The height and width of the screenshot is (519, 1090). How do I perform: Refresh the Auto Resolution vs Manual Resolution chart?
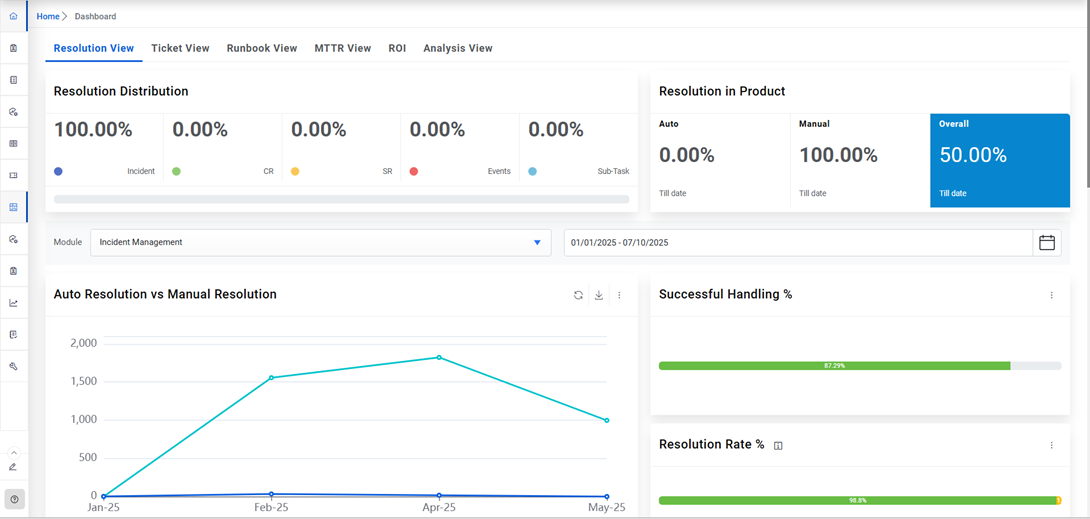578,295
